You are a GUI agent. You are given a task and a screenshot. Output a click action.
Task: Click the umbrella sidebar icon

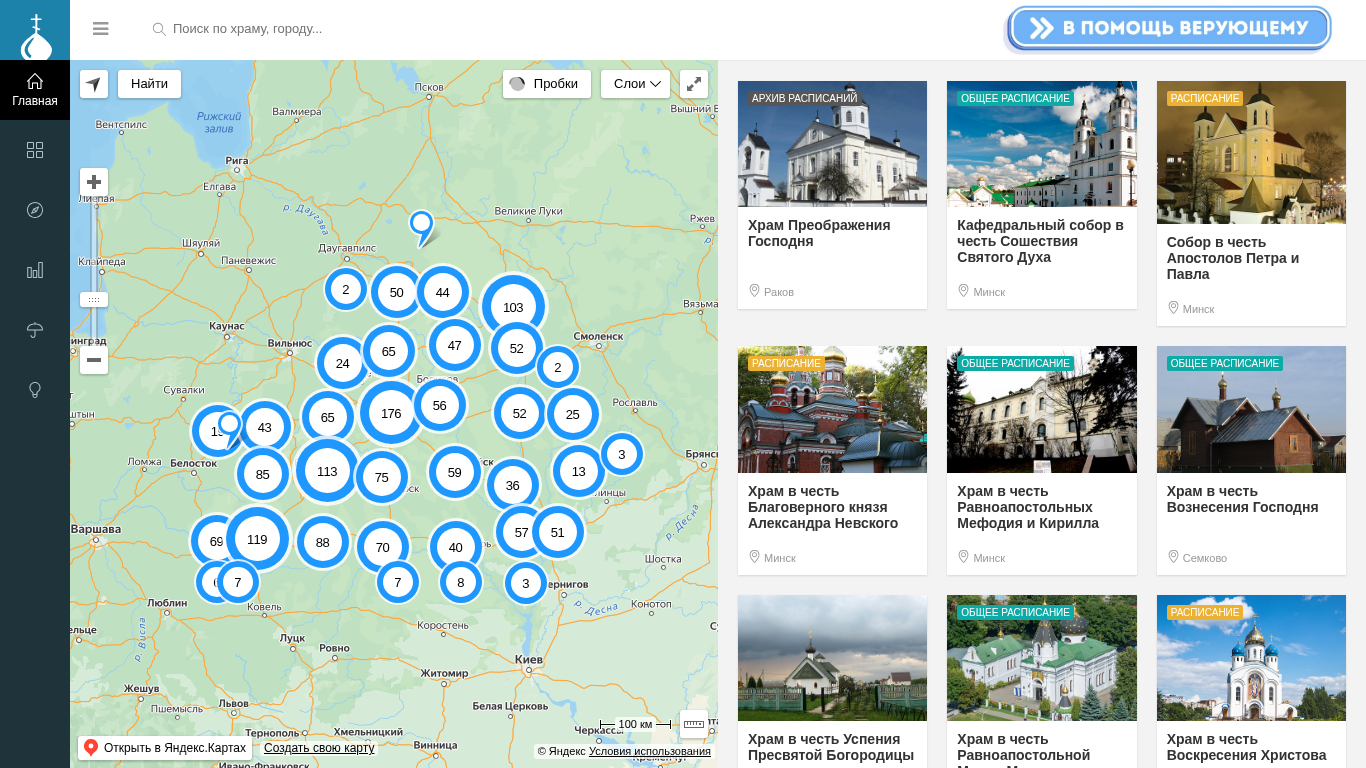pyautogui.click(x=35, y=330)
